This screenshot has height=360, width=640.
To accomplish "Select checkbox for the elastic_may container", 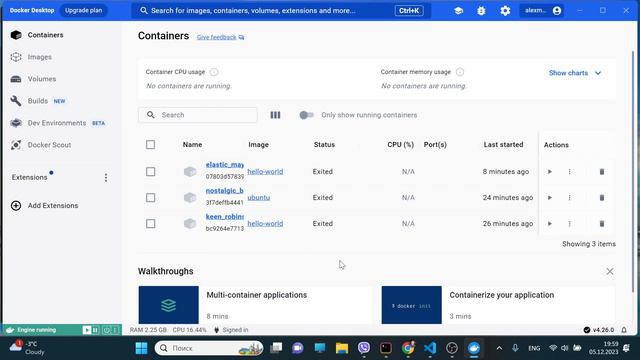I will [151, 172].
